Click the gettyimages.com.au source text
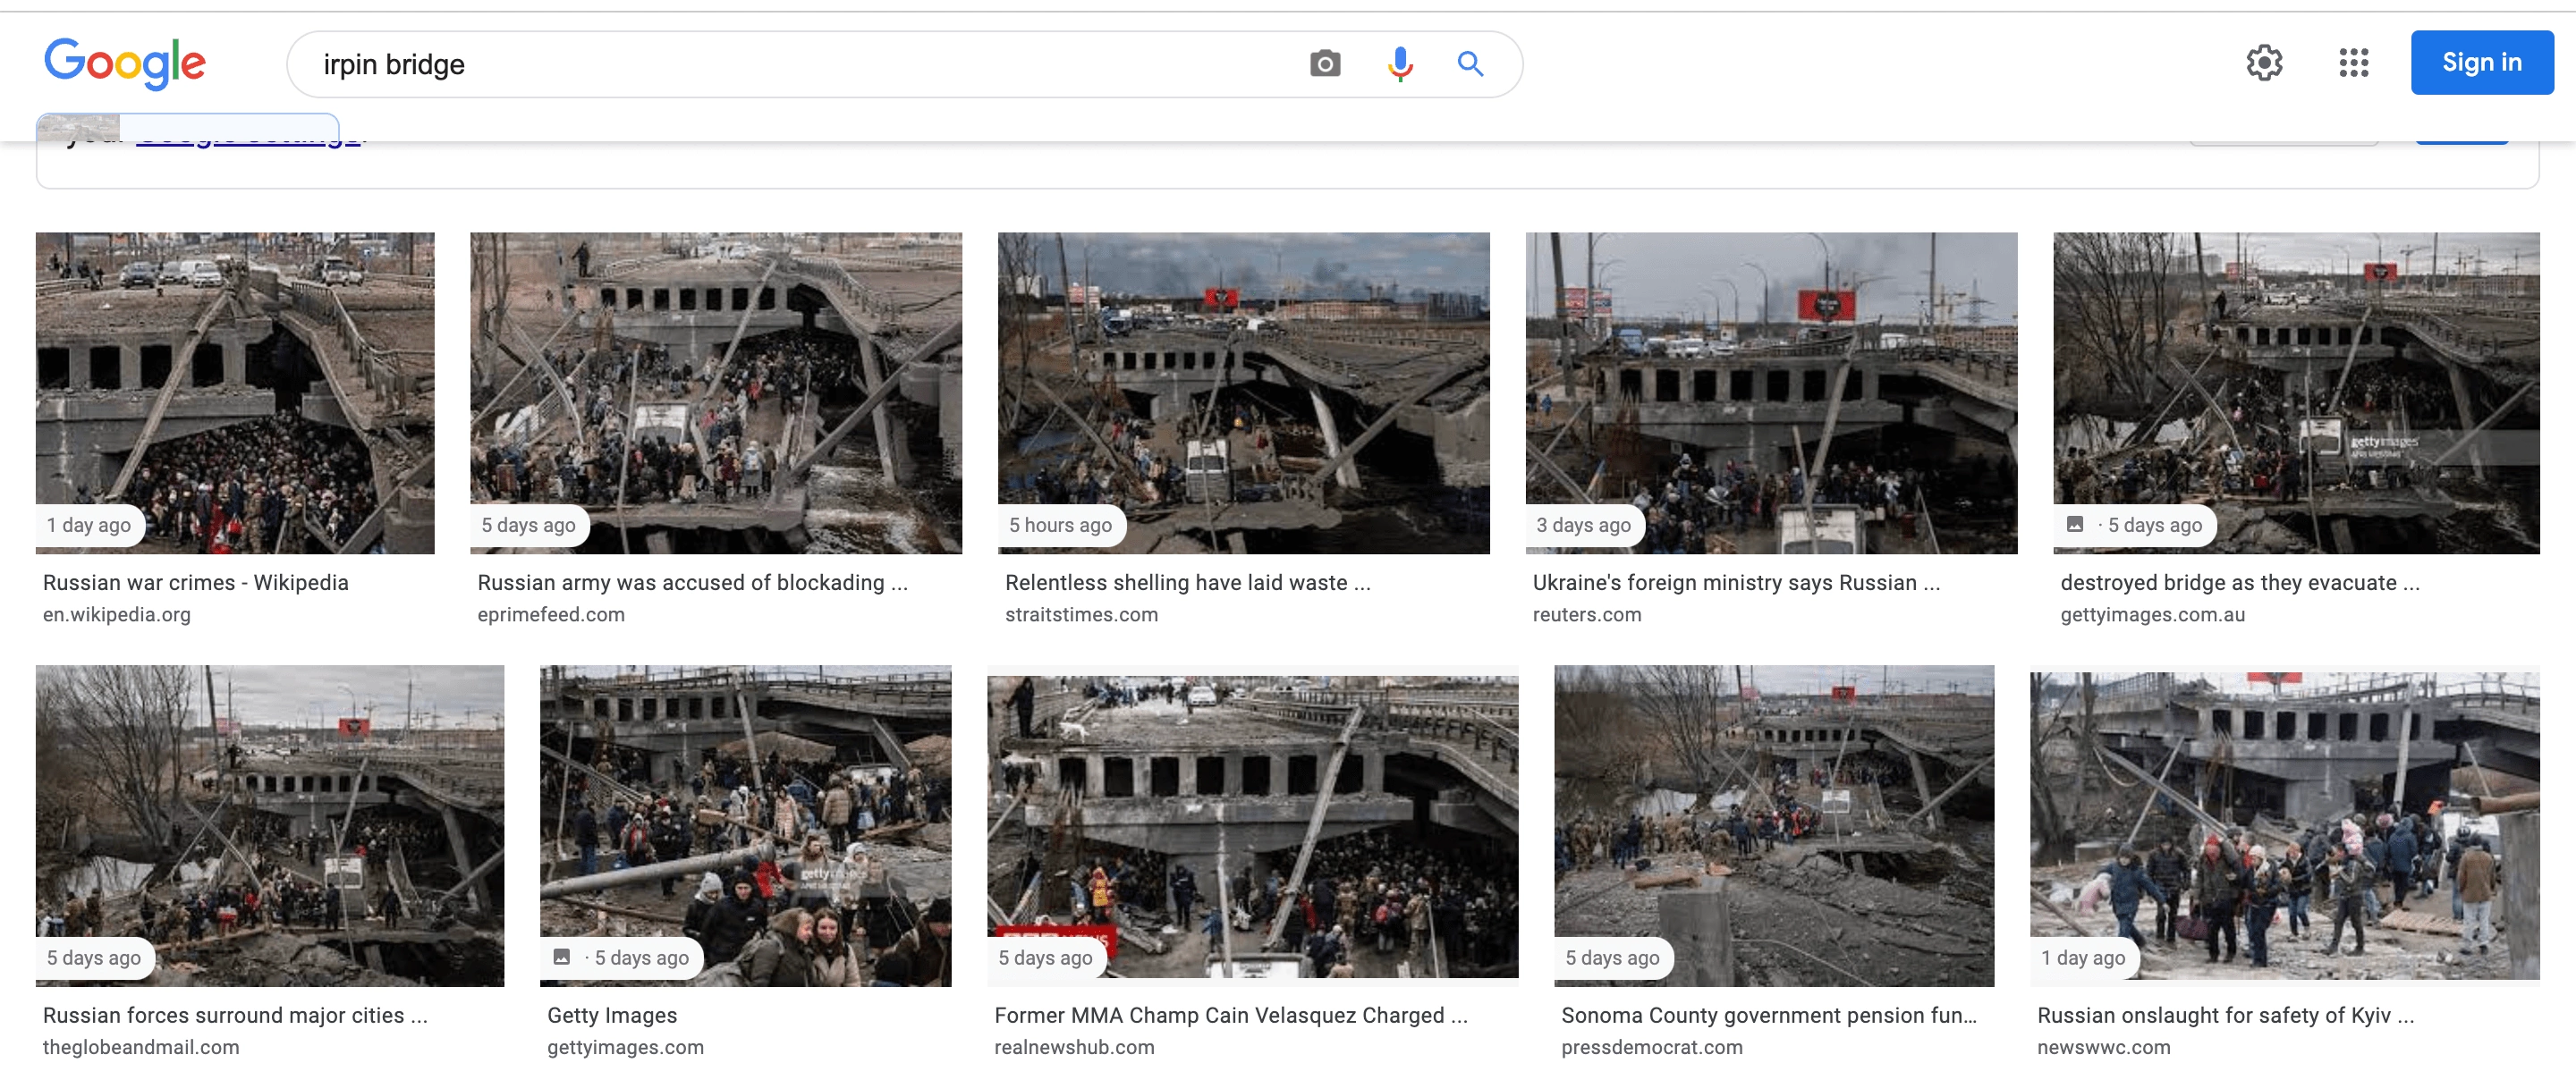 [2153, 615]
